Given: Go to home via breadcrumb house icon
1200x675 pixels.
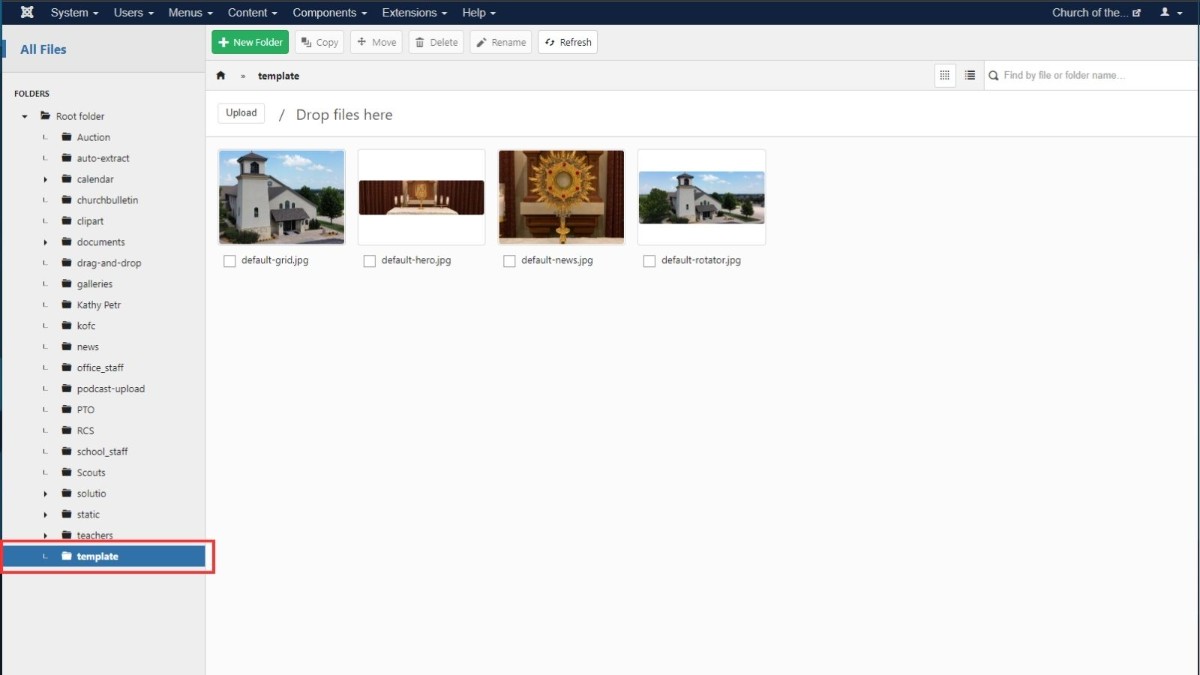Looking at the screenshot, I should tap(221, 76).
